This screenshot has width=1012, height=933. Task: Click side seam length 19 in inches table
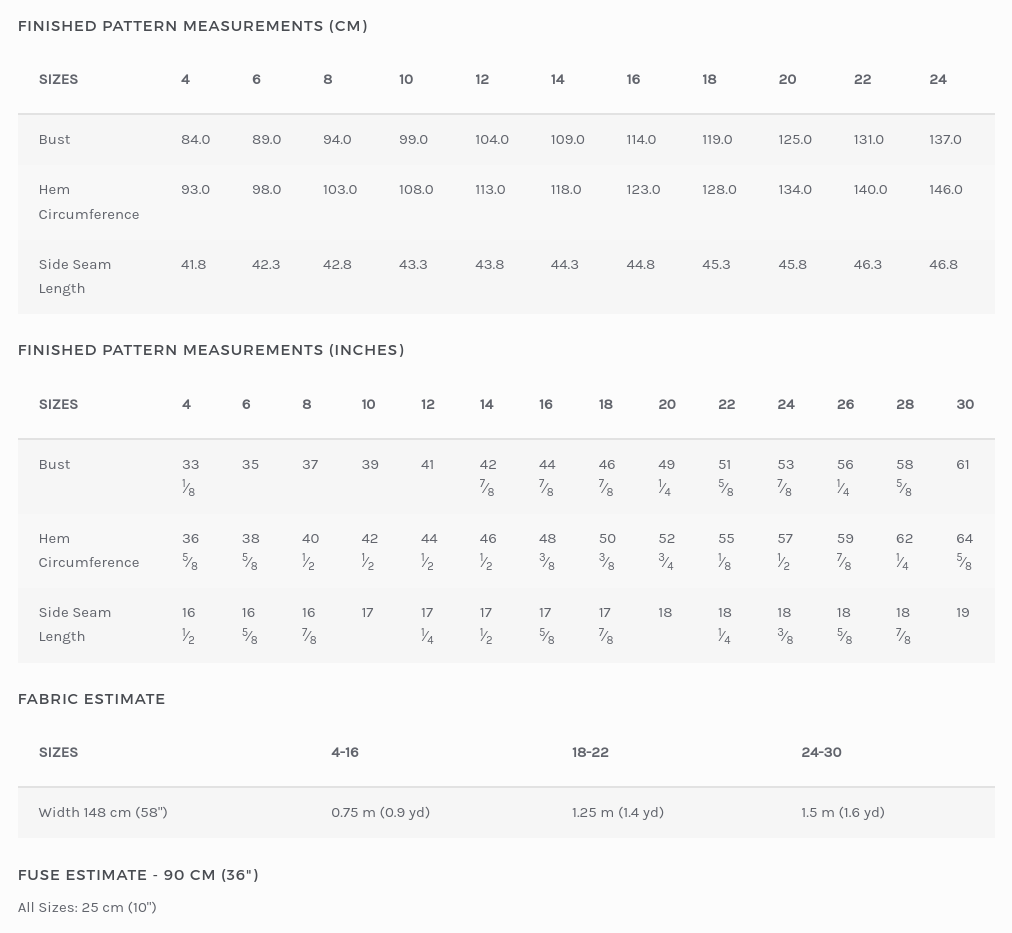click(962, 612)
